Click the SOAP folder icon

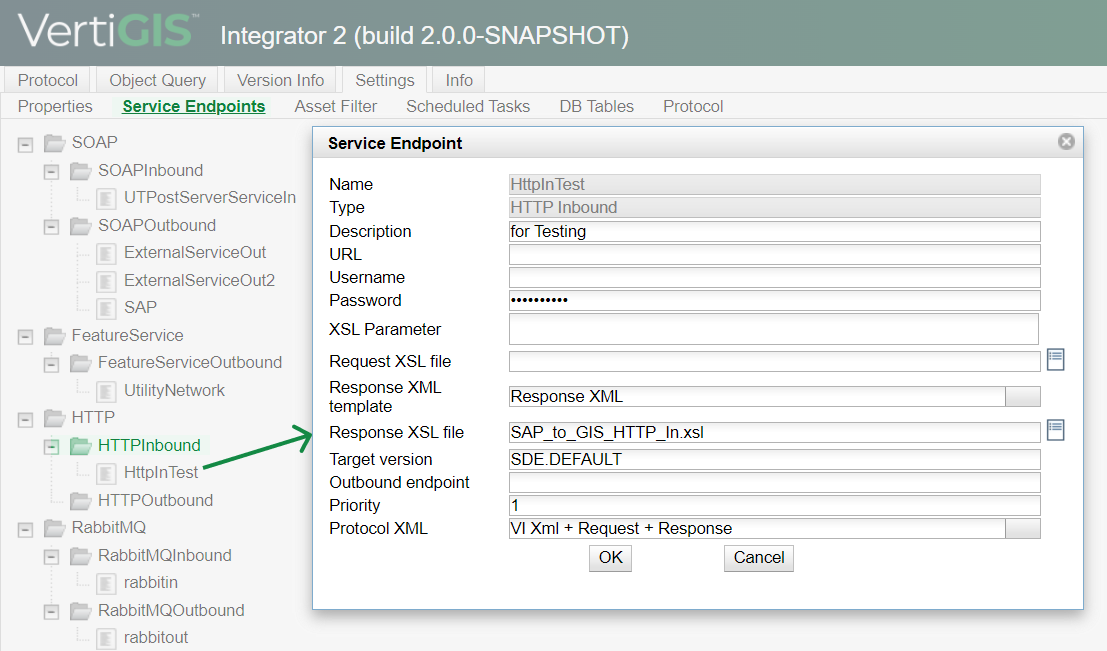point(54,143)
